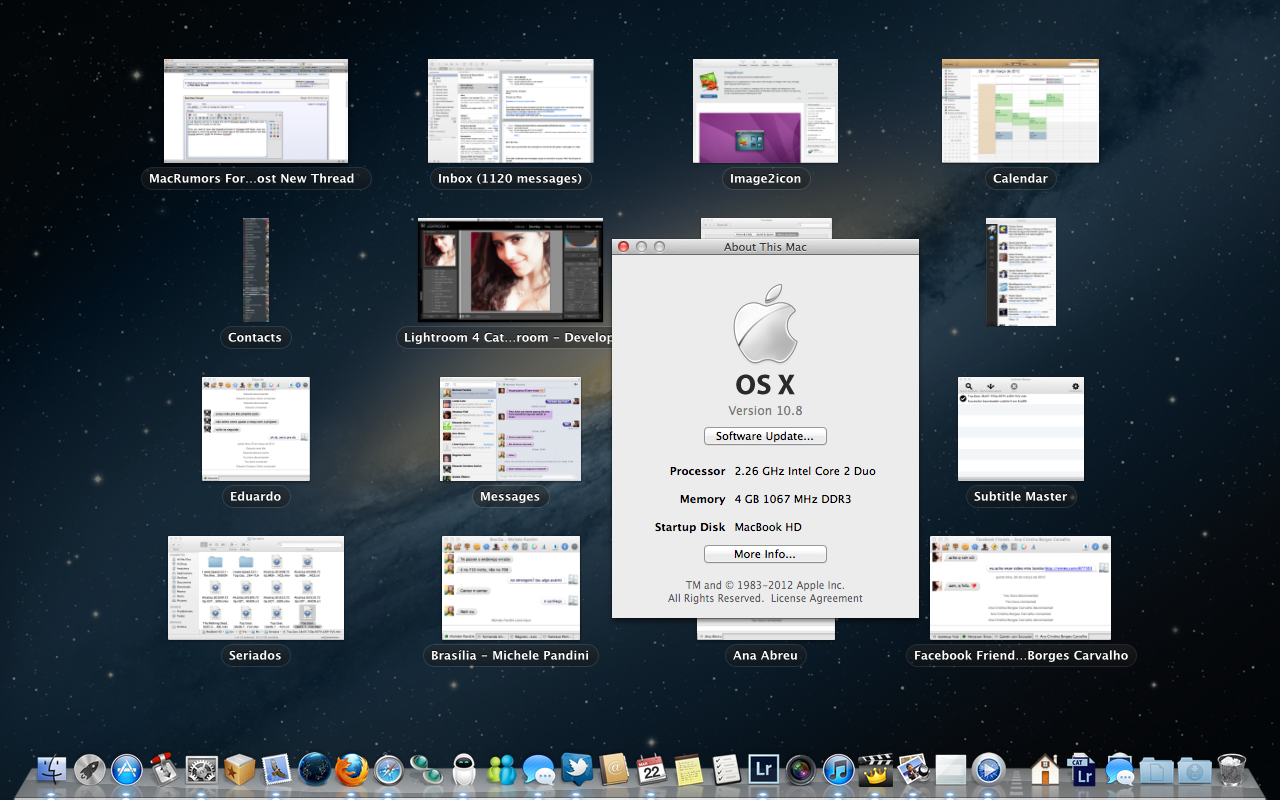Open iTunes music note icon in Dock
Screen dimensions: 1280x800
[838, 769]
